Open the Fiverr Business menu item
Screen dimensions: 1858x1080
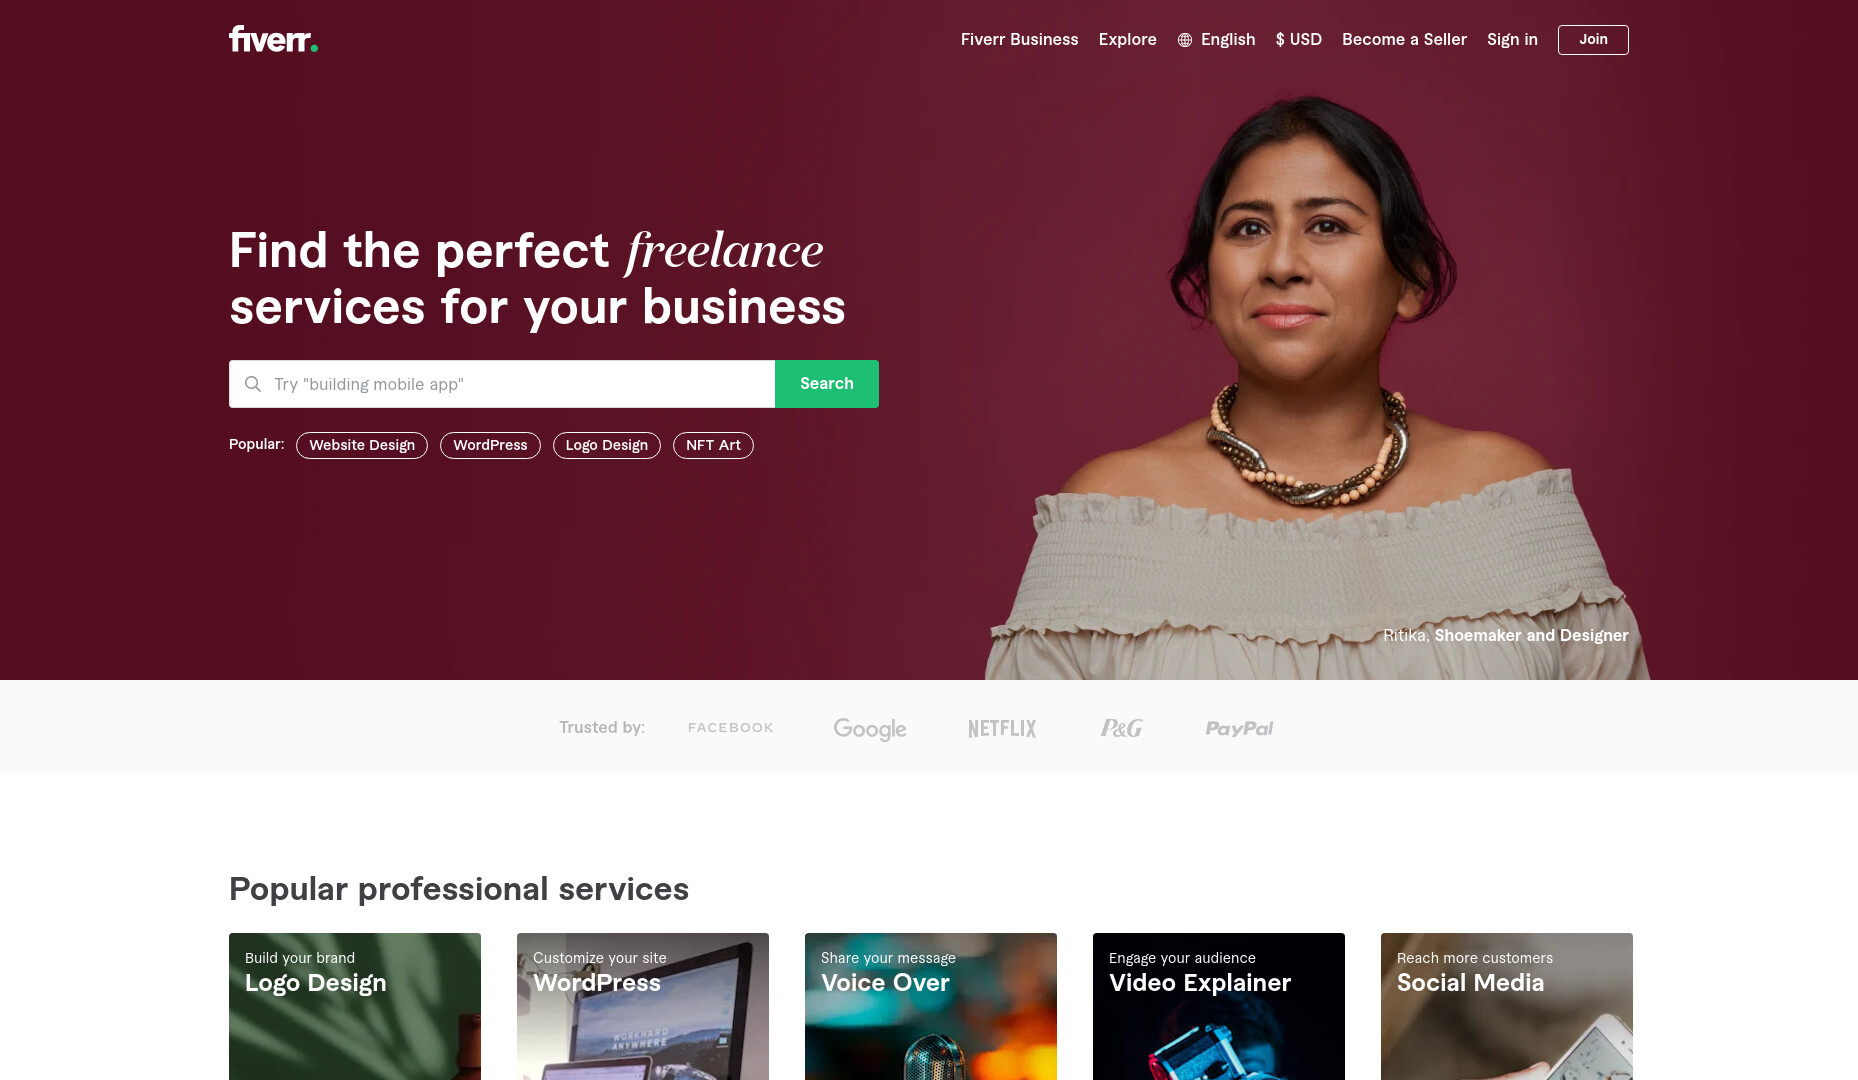coord(1019,39)
